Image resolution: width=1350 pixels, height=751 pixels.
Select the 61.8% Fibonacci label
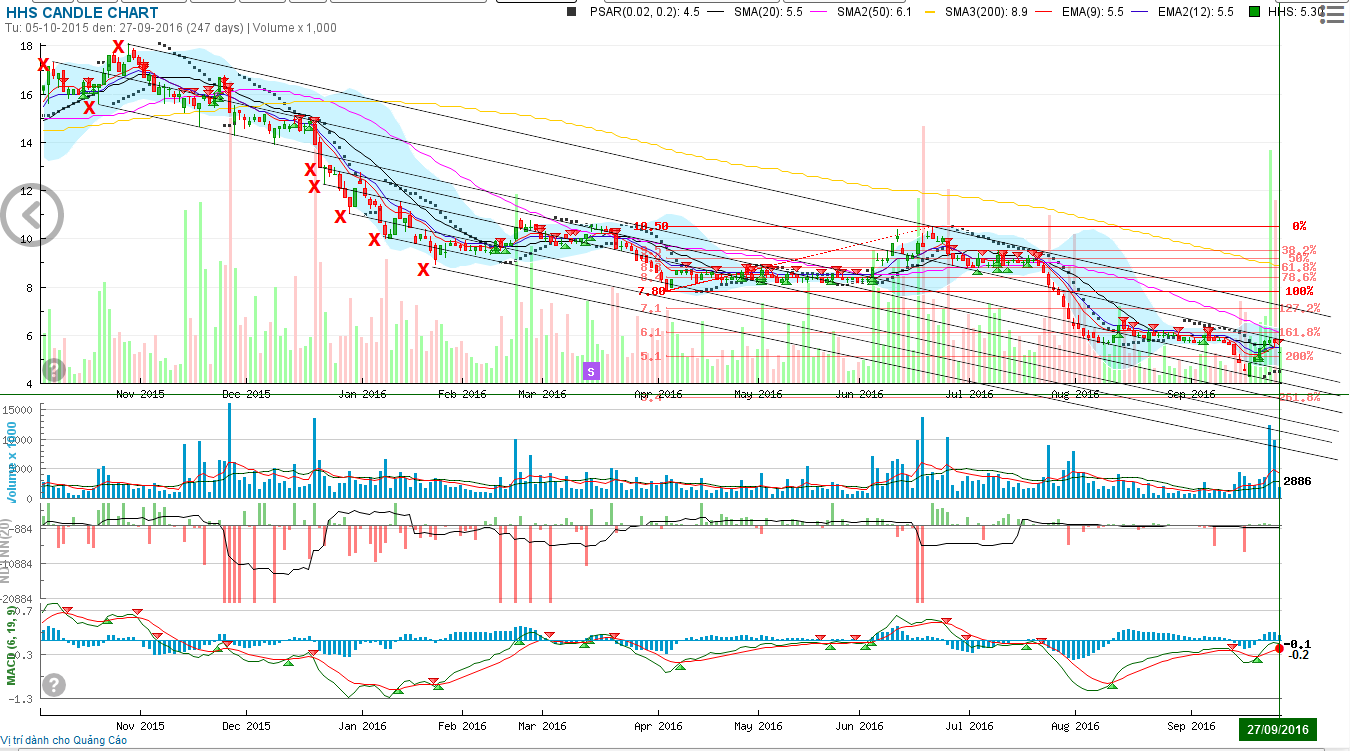[1301, 267]
